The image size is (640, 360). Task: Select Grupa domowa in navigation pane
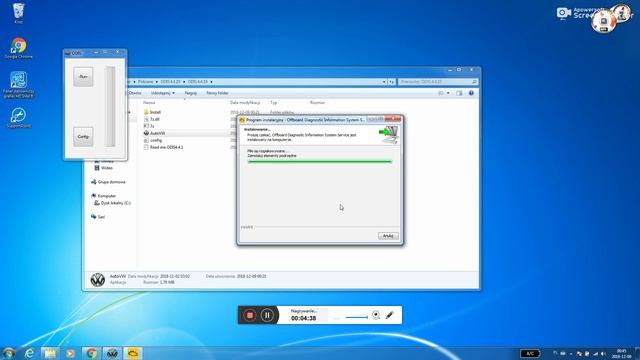pyautogui.click(x=108, y=182)
